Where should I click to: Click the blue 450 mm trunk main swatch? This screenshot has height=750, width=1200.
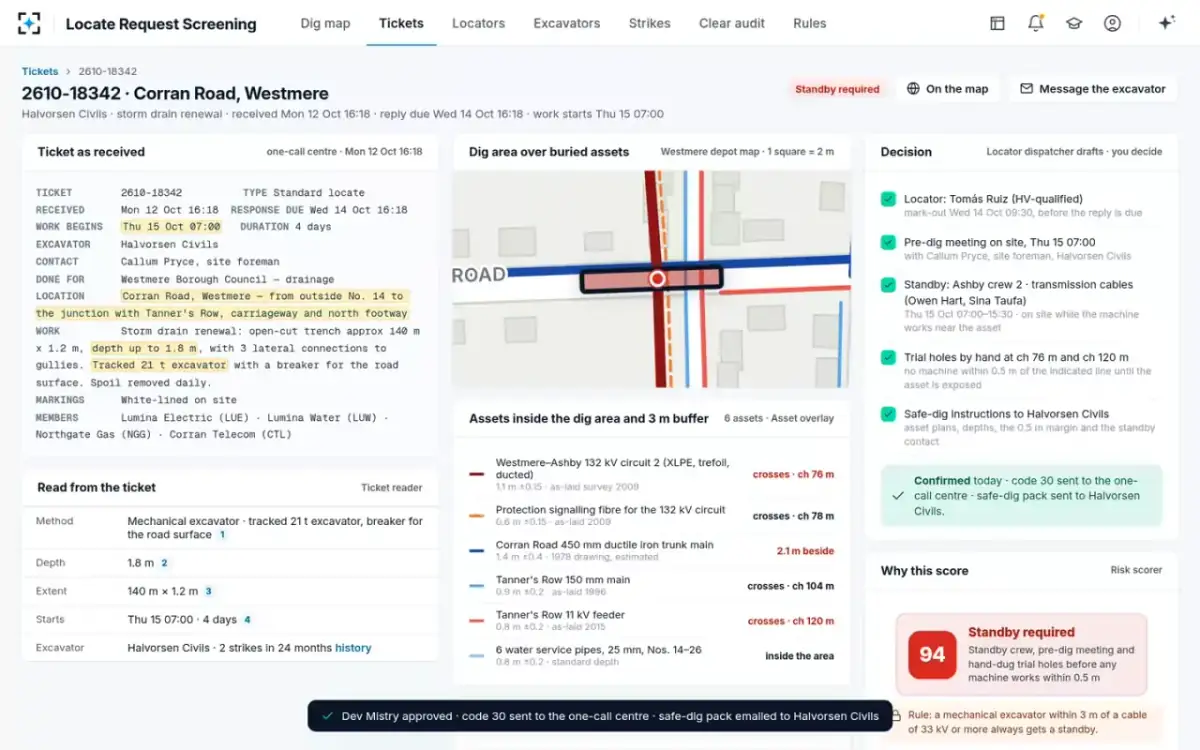click(477, 551)
